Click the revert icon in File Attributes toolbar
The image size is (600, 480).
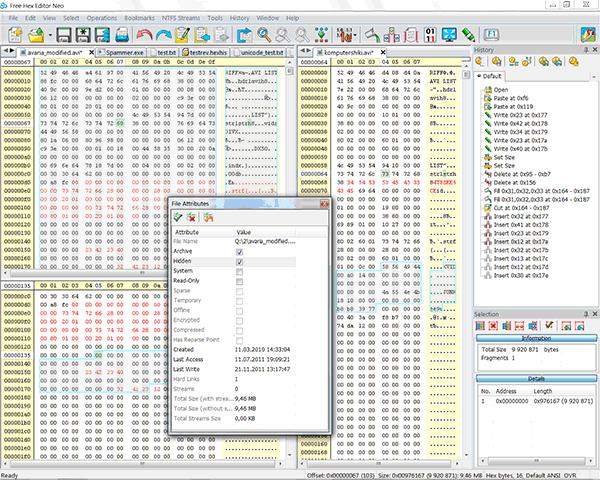208,217
